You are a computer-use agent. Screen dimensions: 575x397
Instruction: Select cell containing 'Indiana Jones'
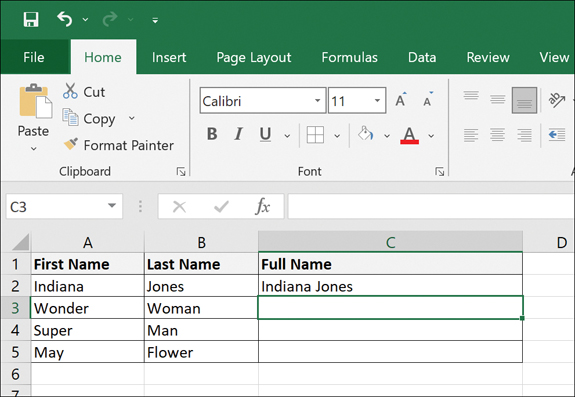click(391, 286)
